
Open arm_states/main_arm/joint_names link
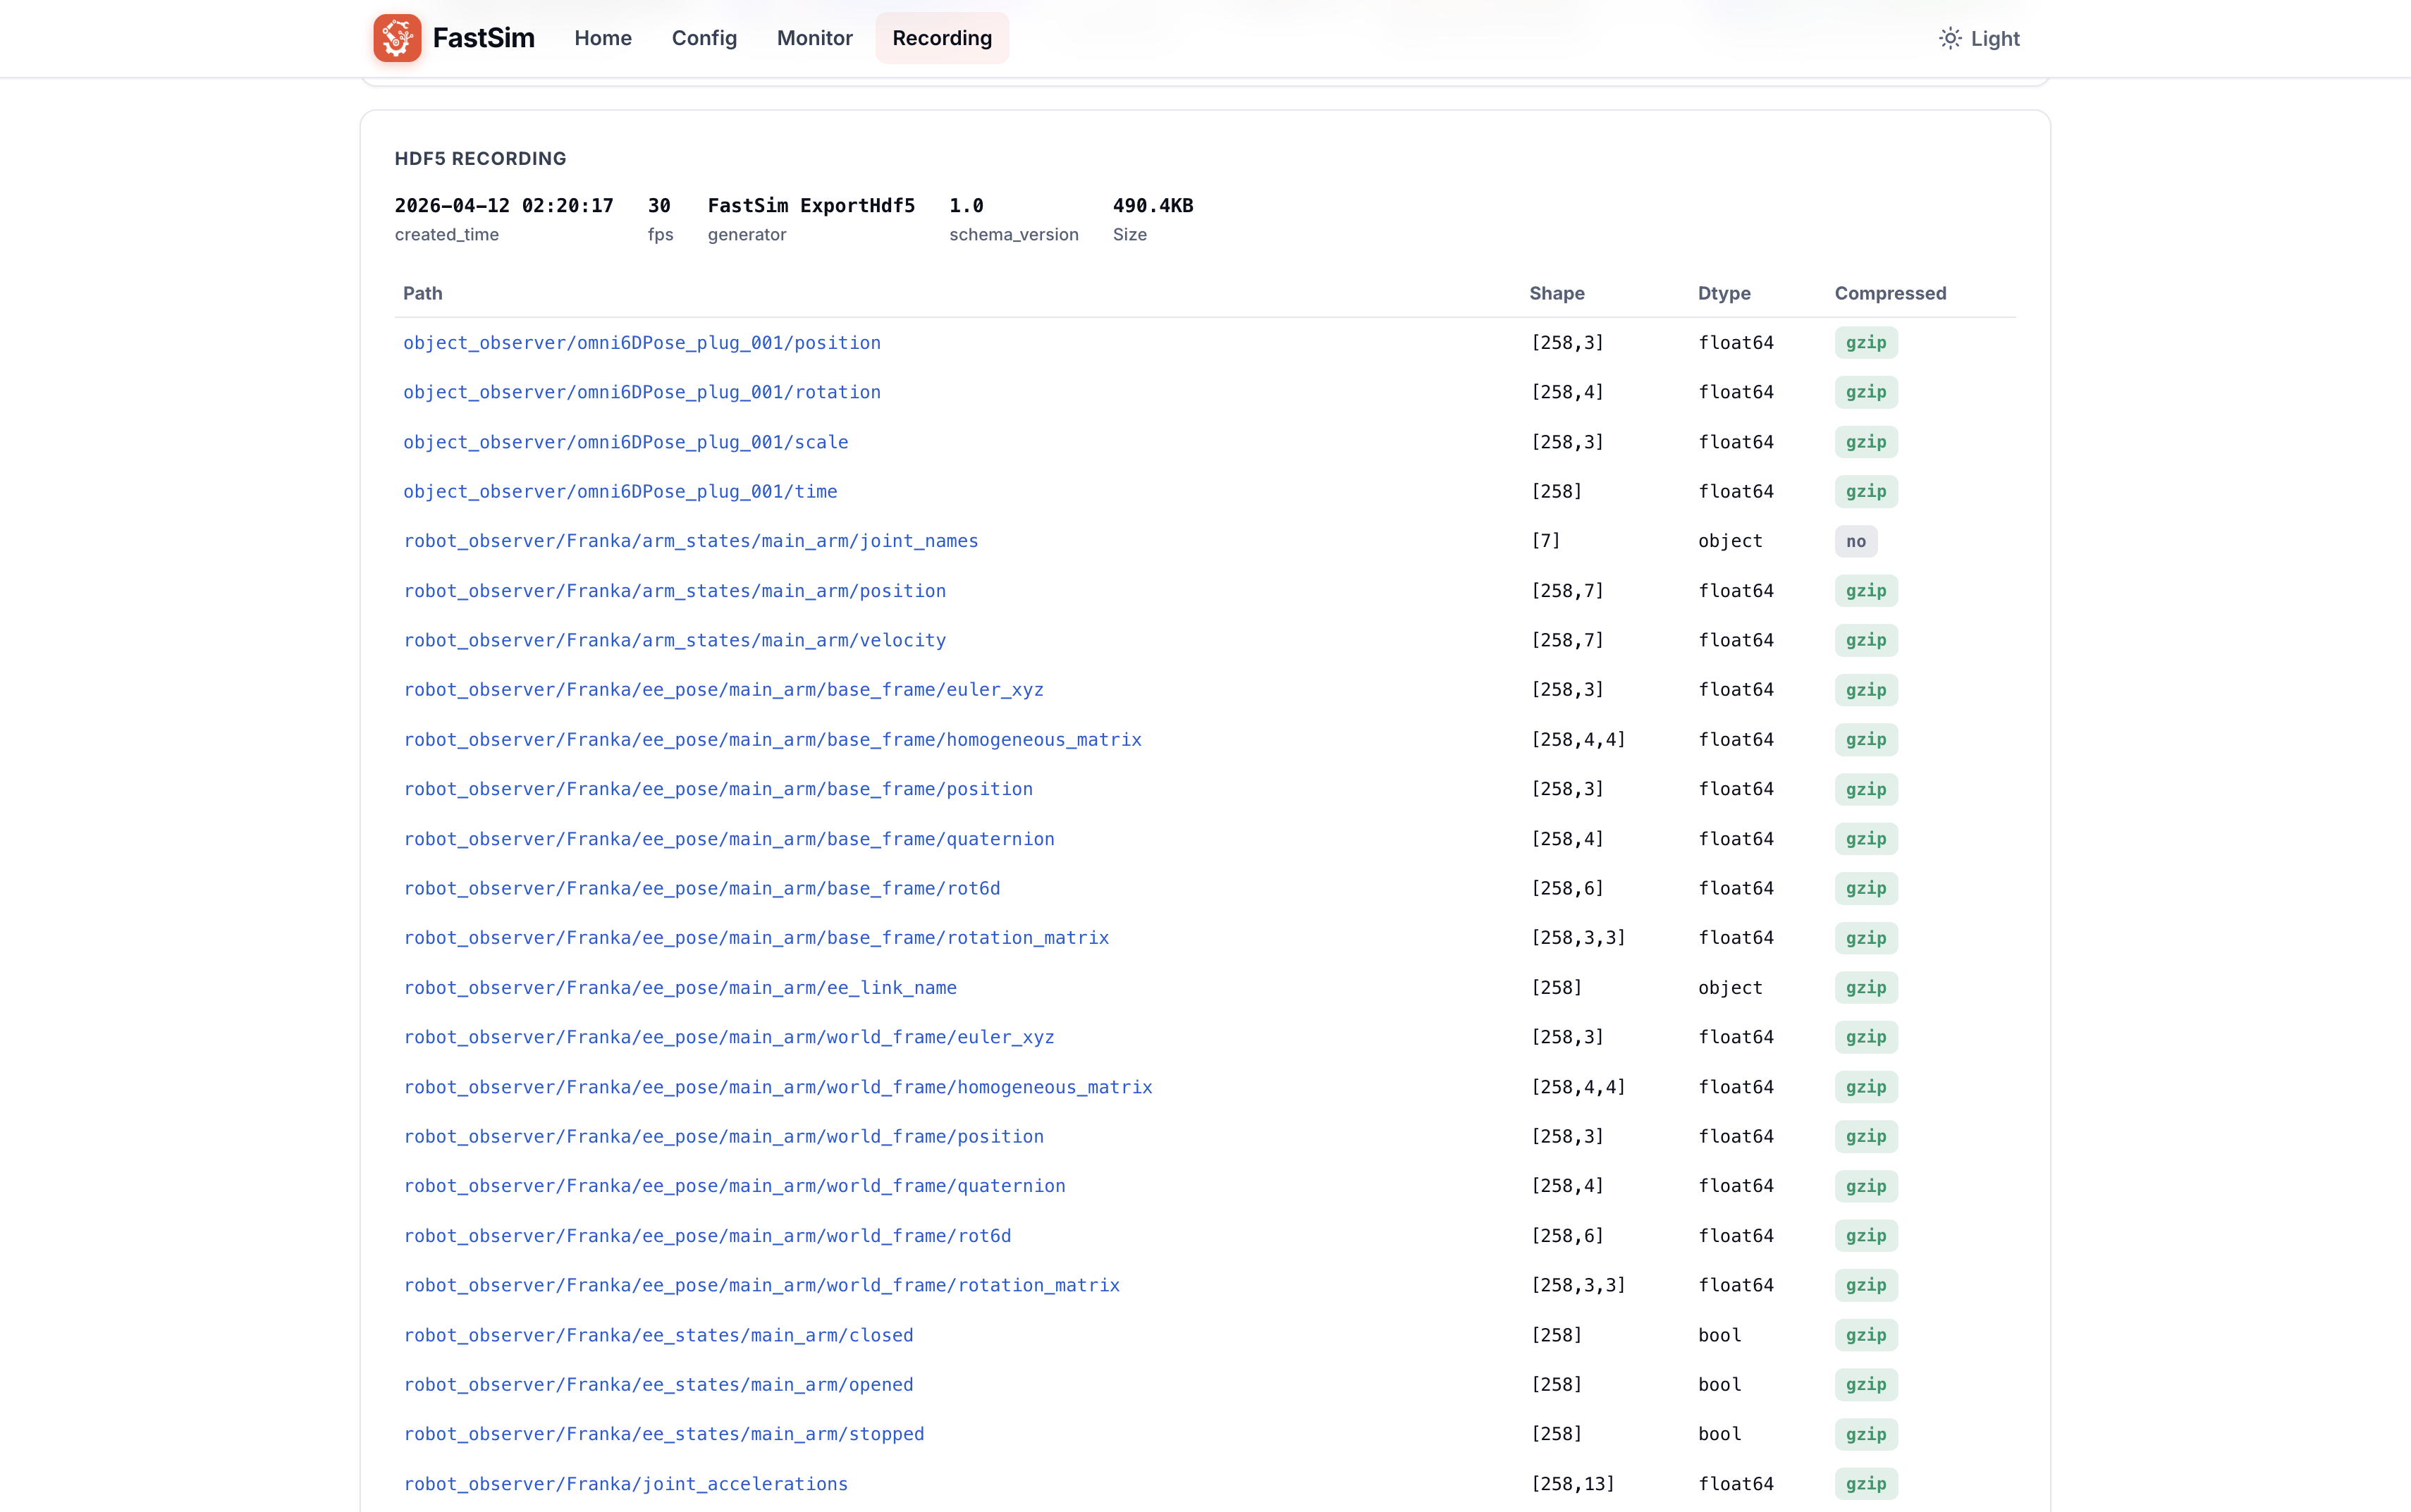[691, 541]
